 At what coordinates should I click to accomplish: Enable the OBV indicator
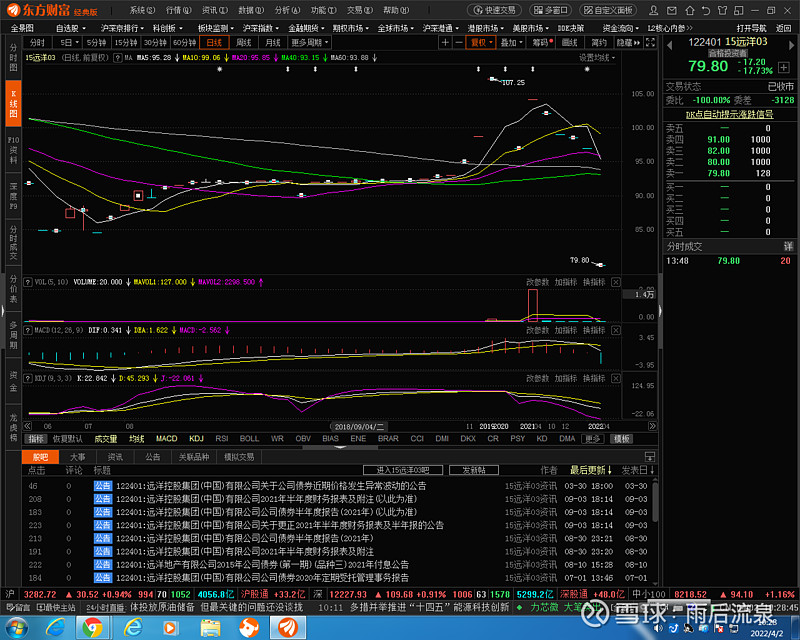(x=303, y=439)
